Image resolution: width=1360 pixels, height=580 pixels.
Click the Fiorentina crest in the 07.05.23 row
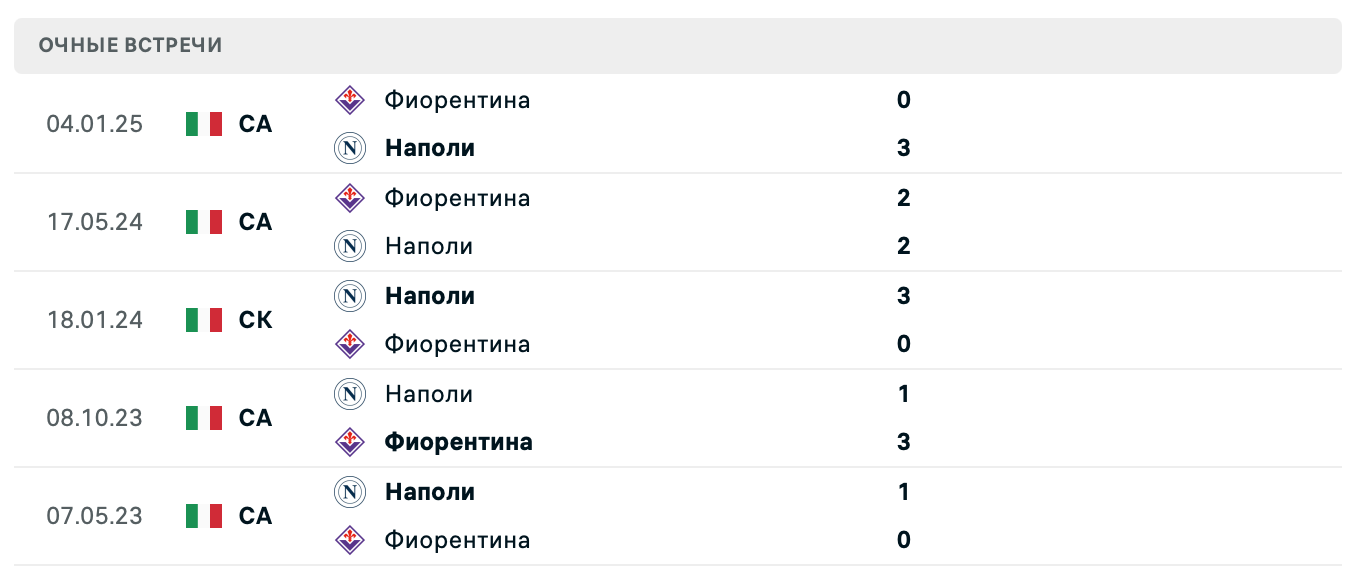(x=349, y=540)
